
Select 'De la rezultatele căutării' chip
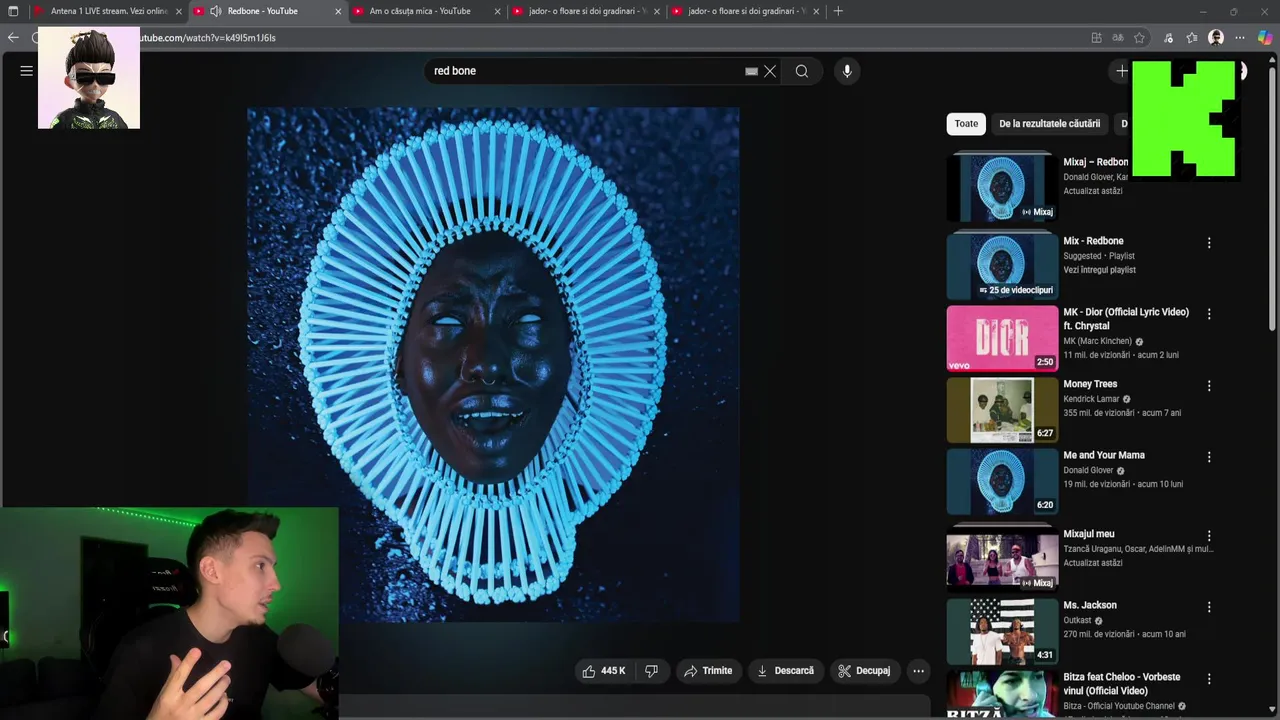1049,124
